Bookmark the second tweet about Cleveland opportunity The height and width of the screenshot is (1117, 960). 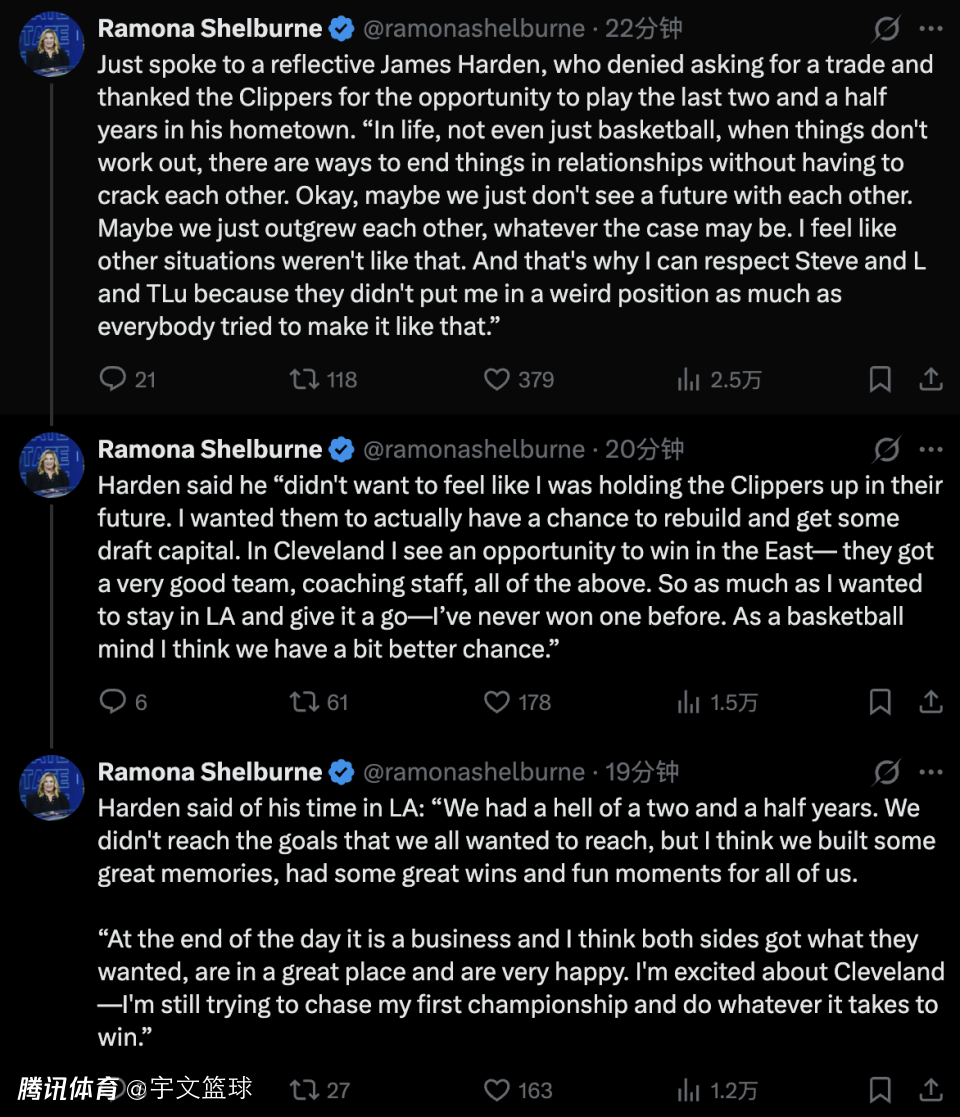click(x=880, y=702)
